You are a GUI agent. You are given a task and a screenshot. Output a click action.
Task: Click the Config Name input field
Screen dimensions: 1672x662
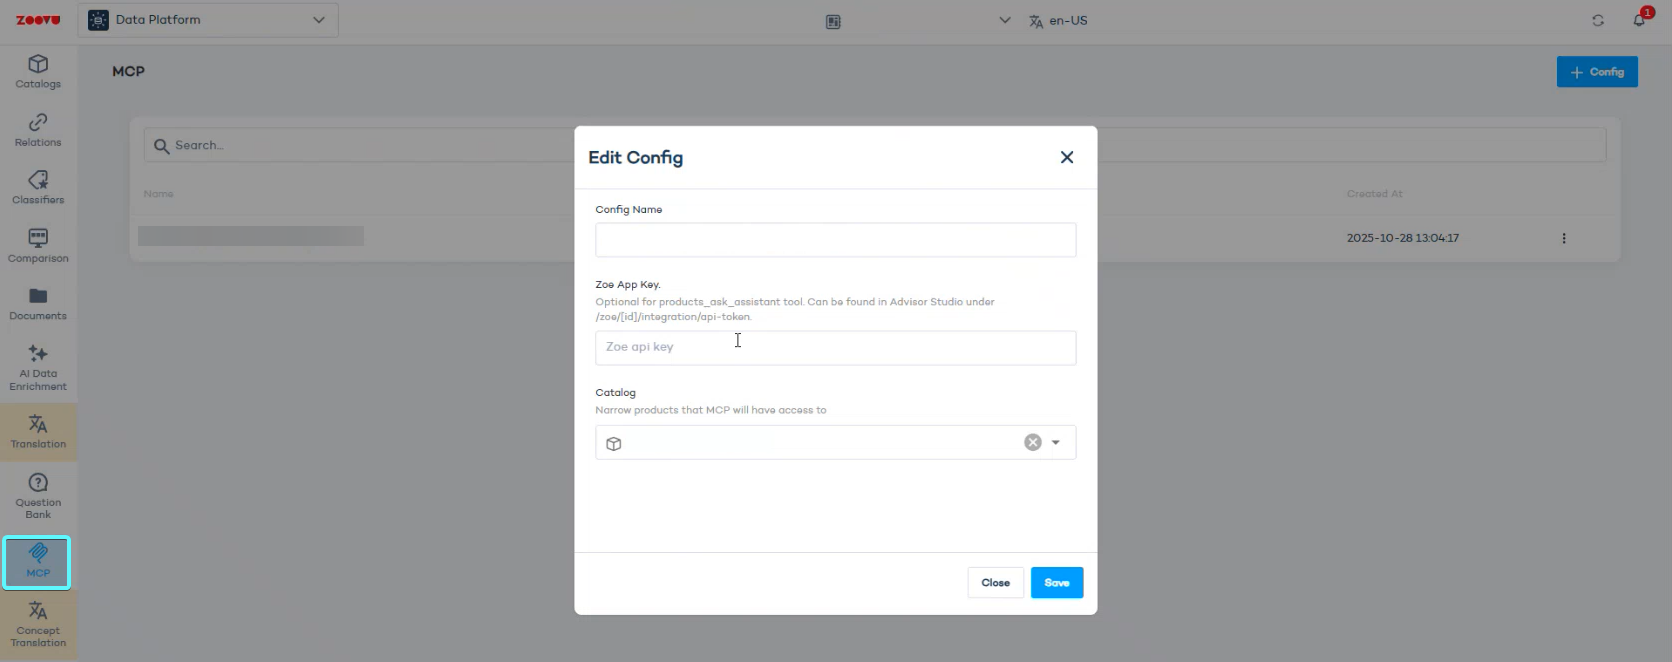pos(835,240)
